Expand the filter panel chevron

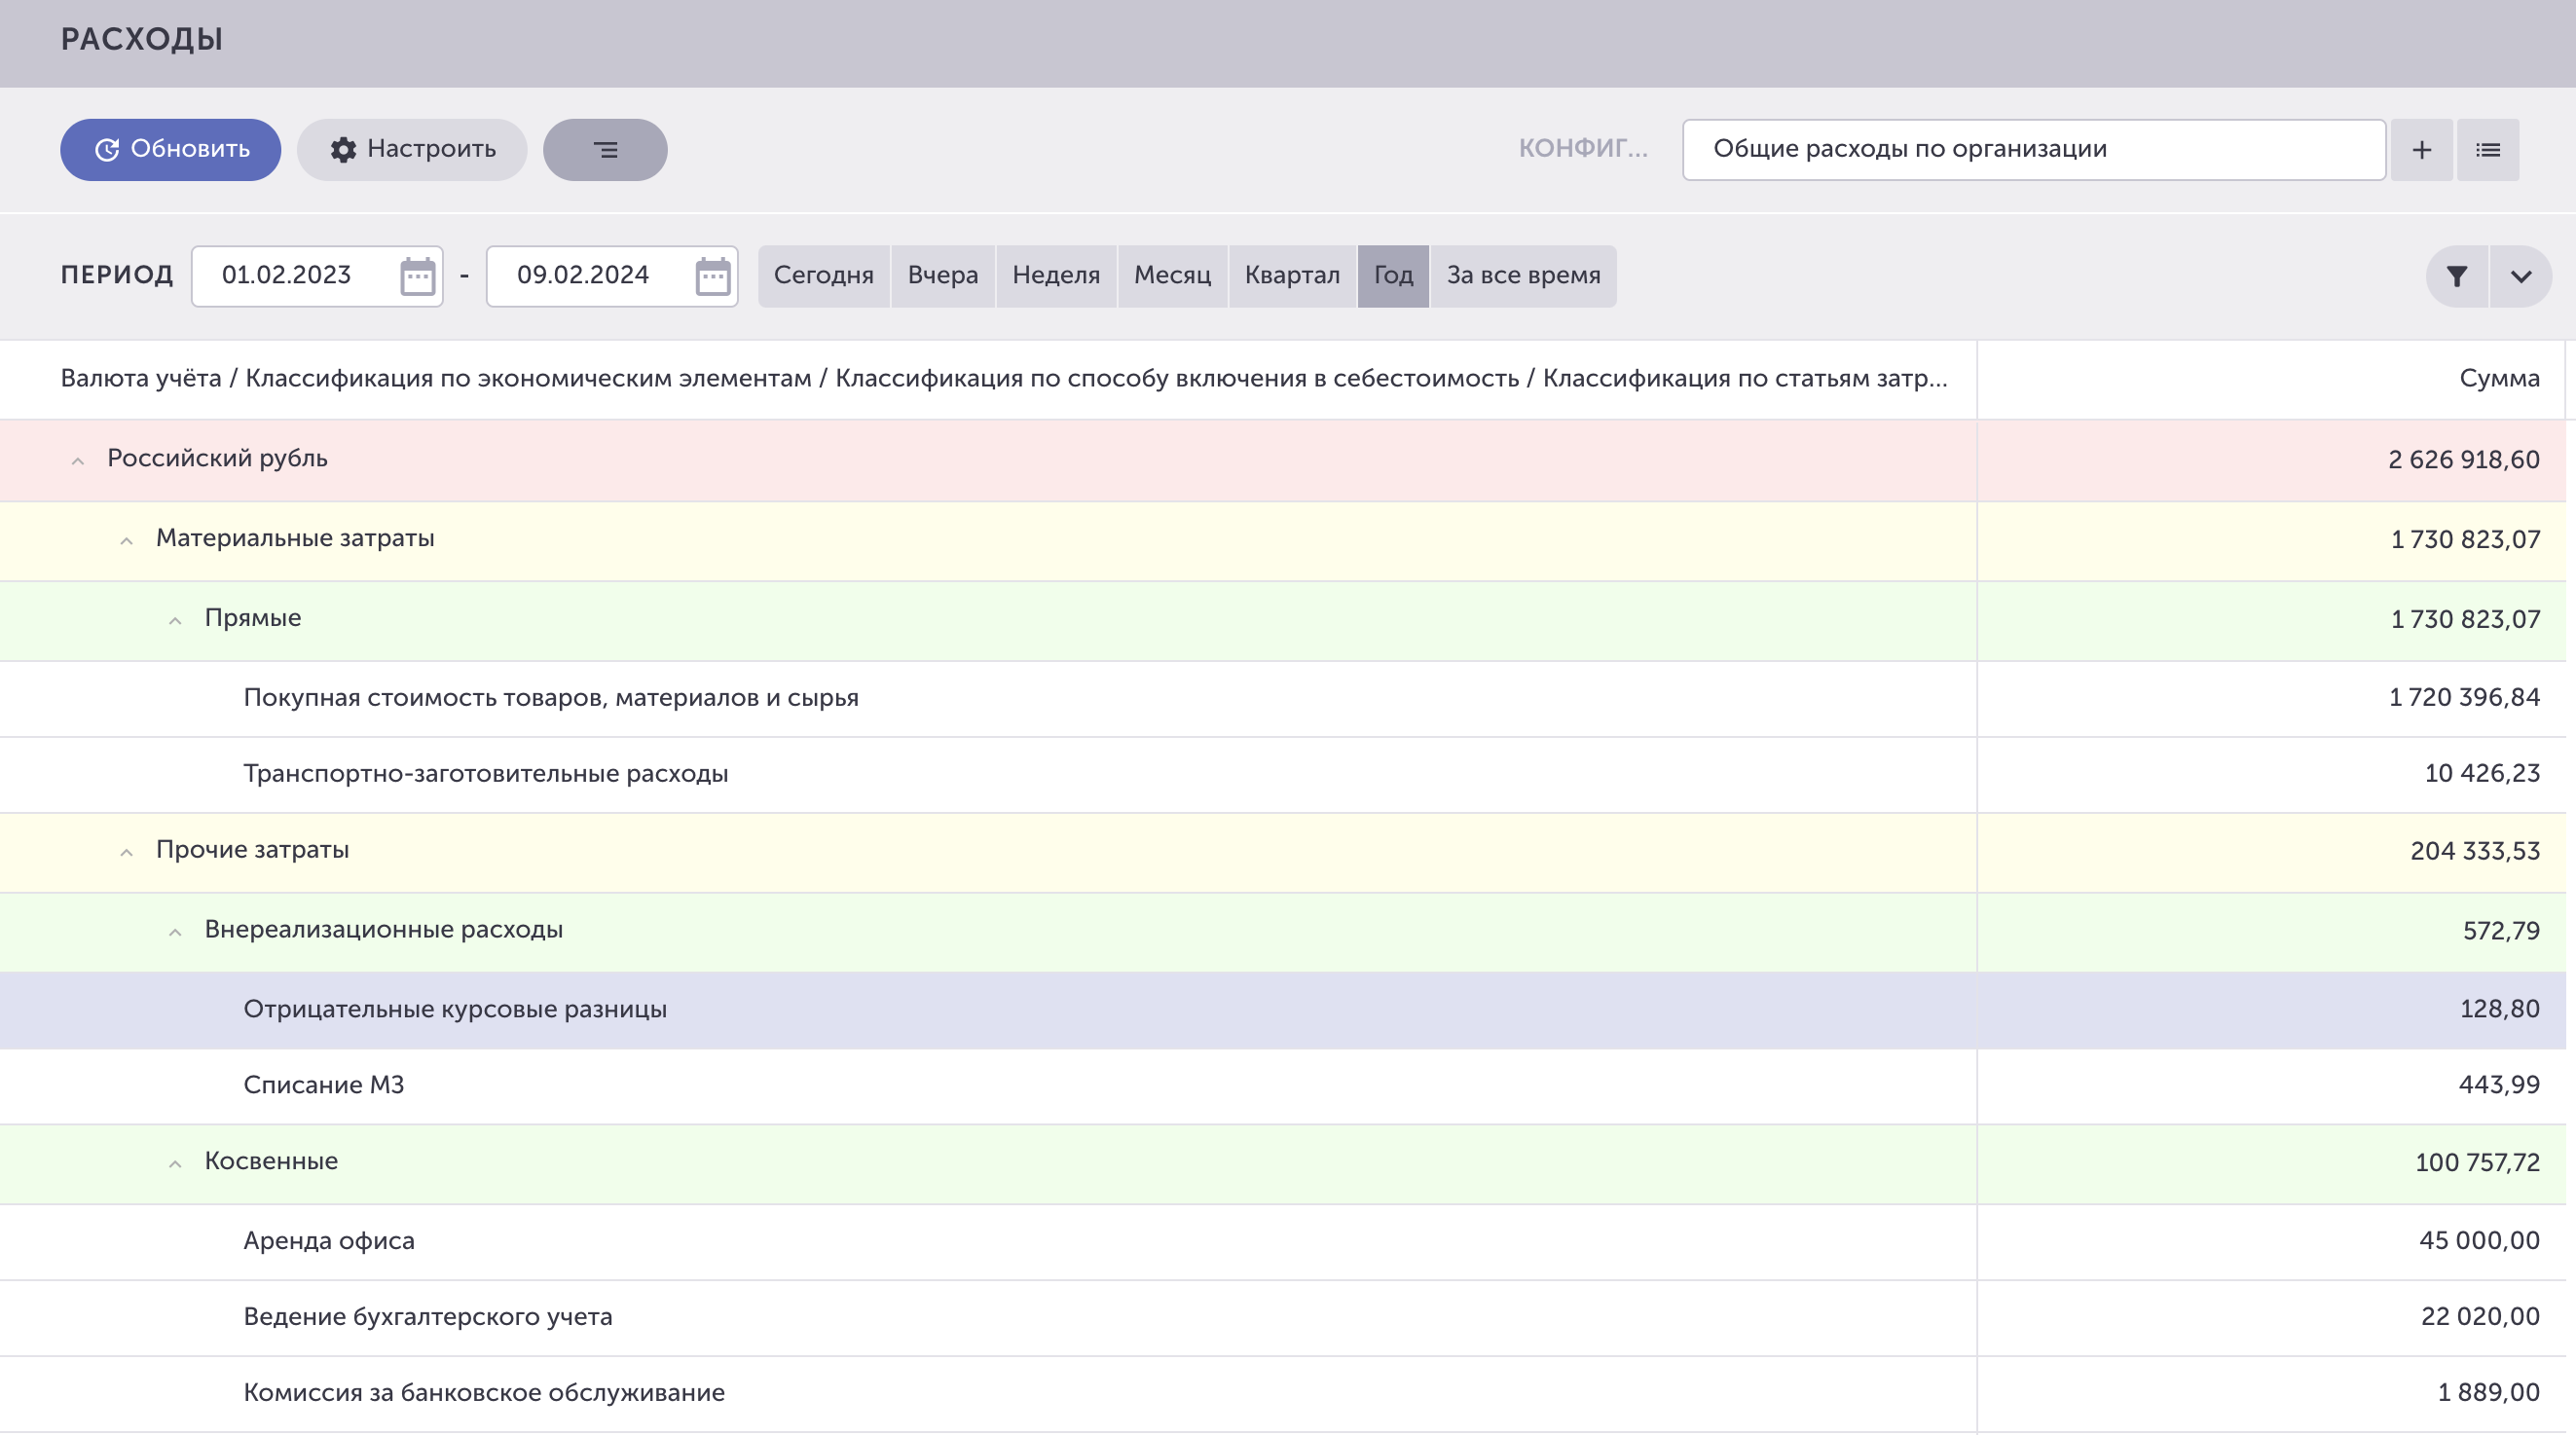(2521, 276)
